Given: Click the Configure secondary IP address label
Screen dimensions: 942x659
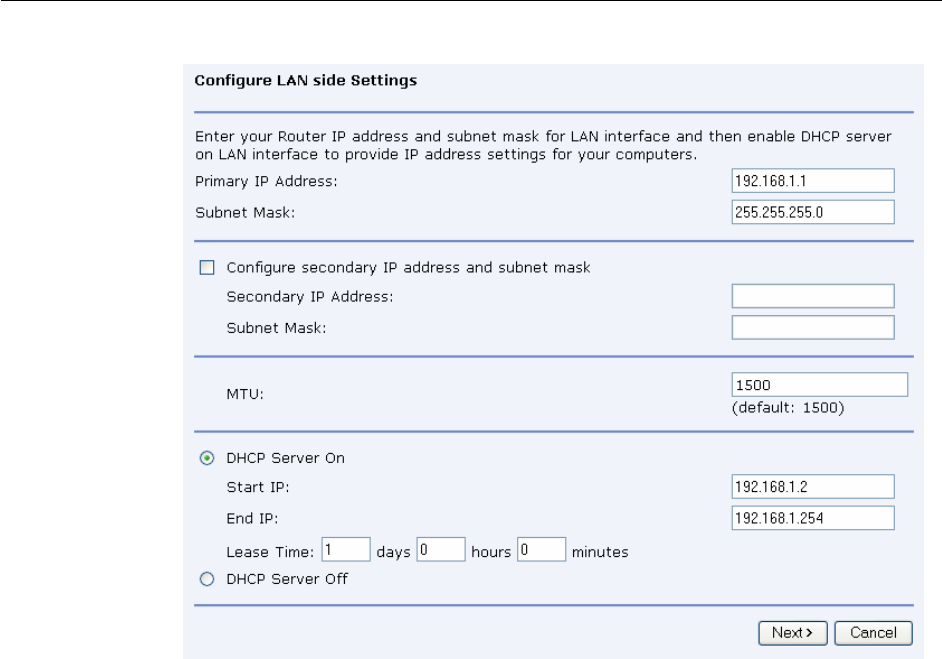Looking at the screenshot, I should tap(409, 267).
